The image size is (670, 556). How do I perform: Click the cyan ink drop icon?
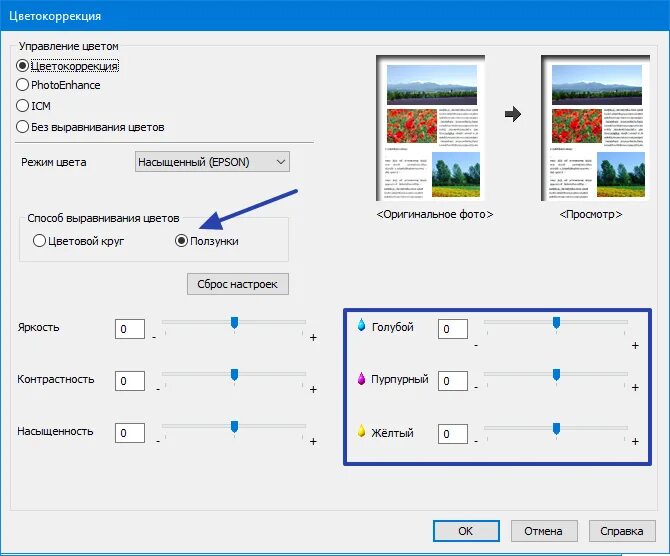coord(361,325)
